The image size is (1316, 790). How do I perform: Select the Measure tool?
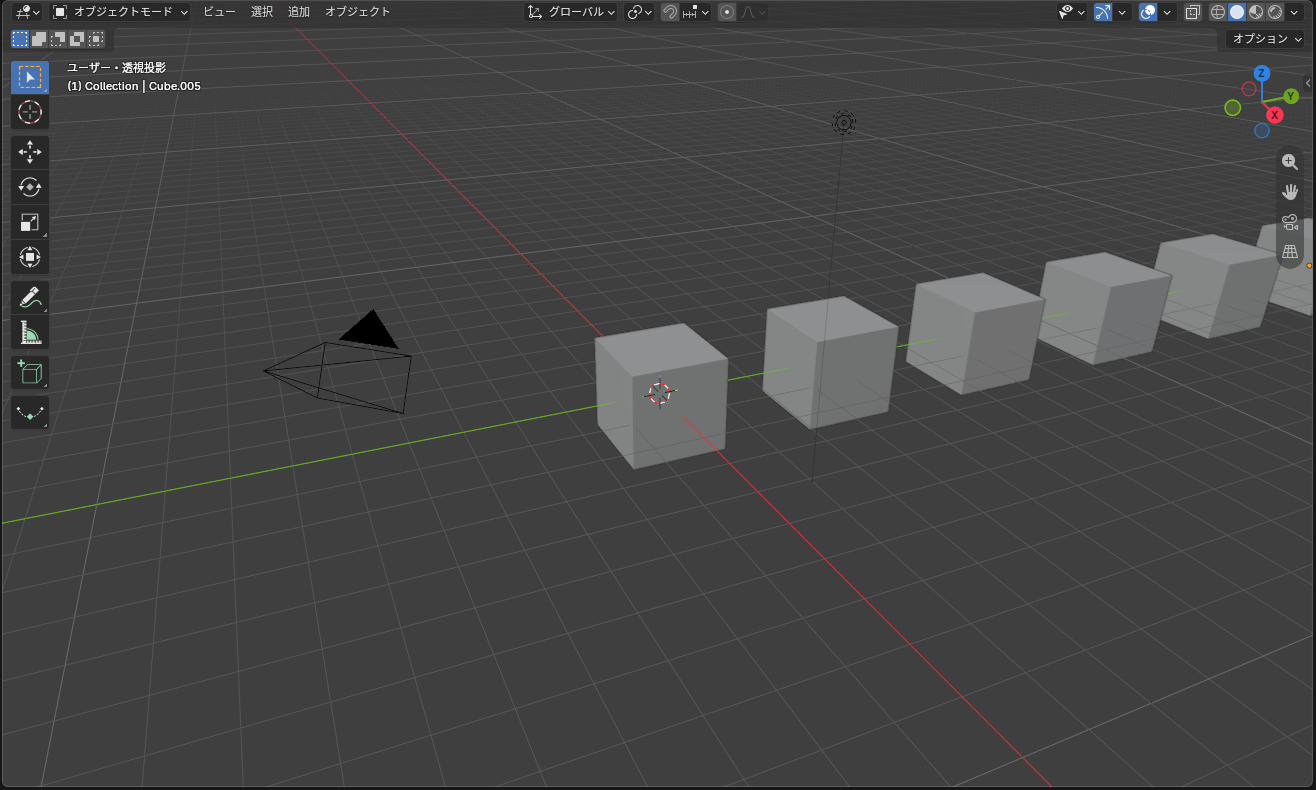(30, 332)
